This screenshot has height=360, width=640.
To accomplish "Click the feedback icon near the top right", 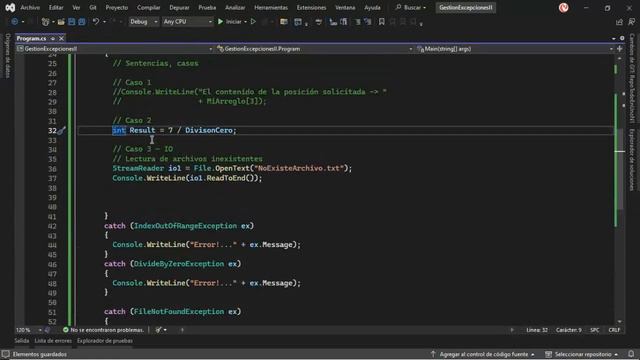I will (x=631, y=22).
